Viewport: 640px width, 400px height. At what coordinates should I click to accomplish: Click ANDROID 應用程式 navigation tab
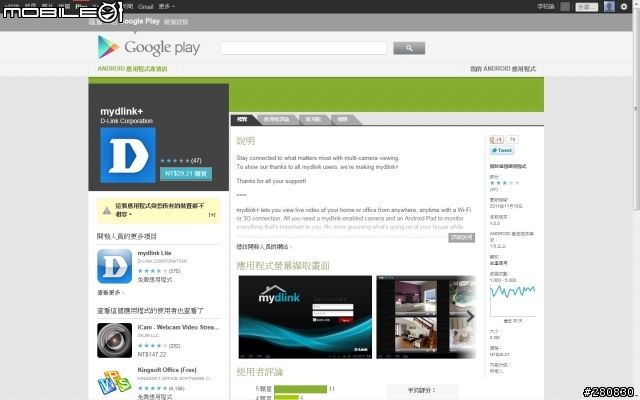coord(133,69)
